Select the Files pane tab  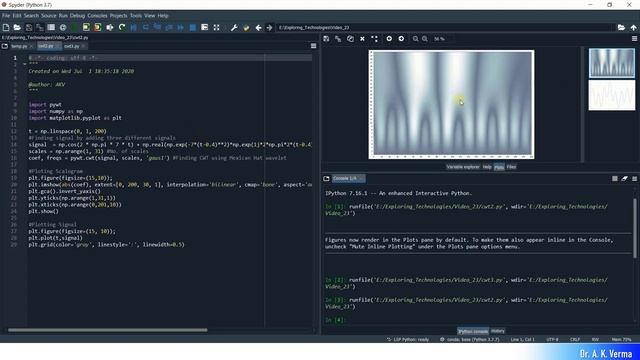[511, 167]
